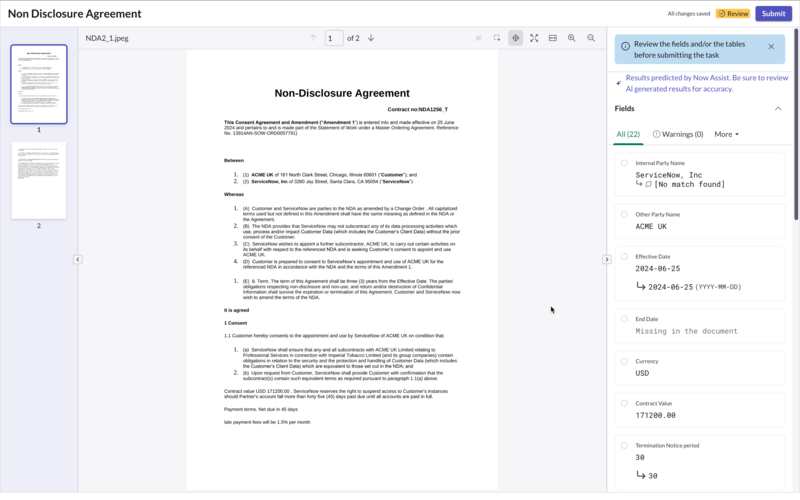Click the All changes saved status text
The height and width of the screenshot is (500, 800).
(688, 14)
